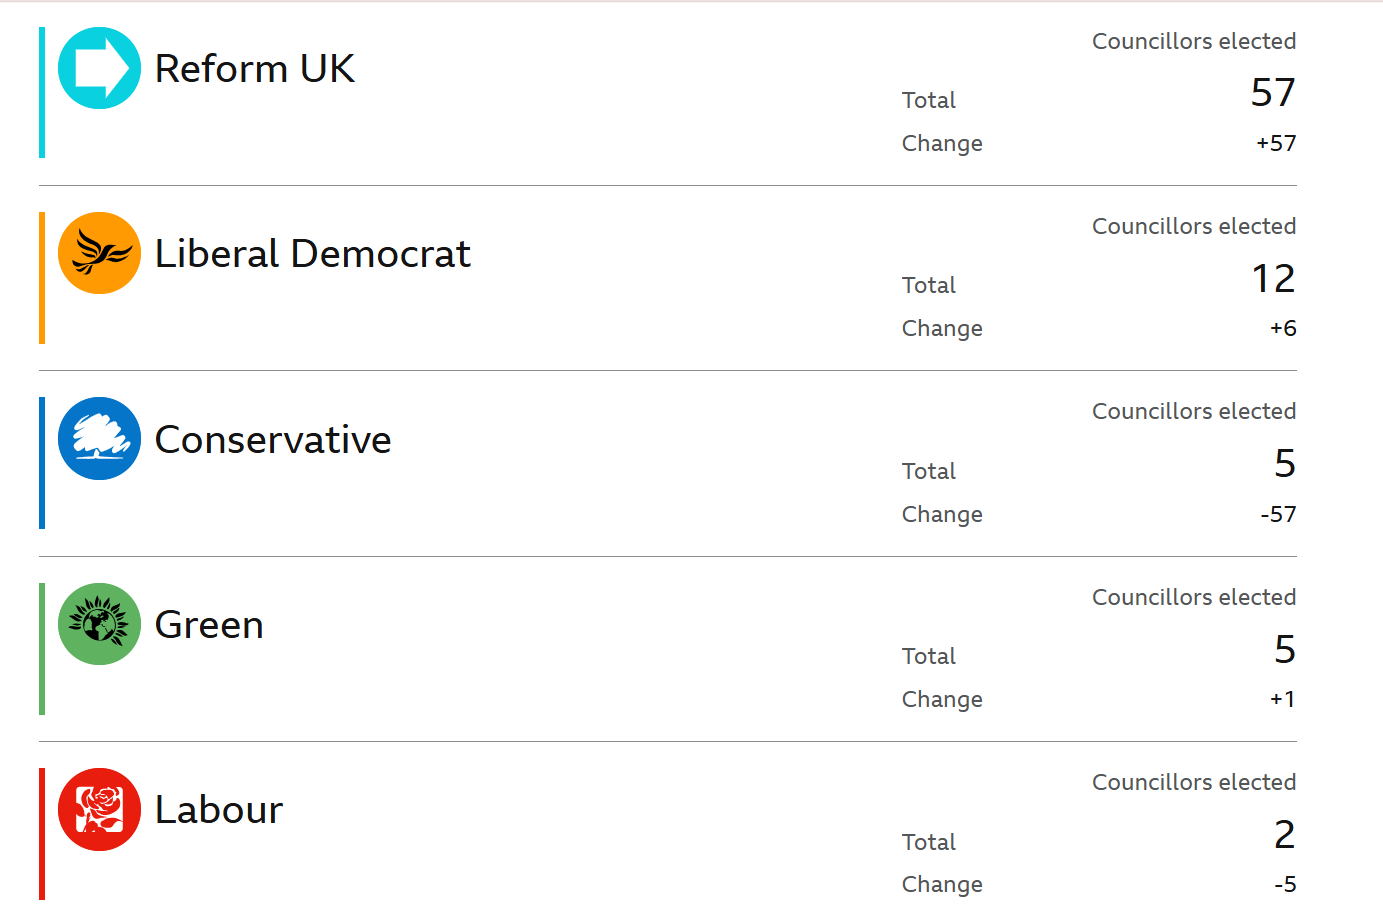The image size is (1383, 907).
Task: Select the Labour party name
Action: (219, 810)
